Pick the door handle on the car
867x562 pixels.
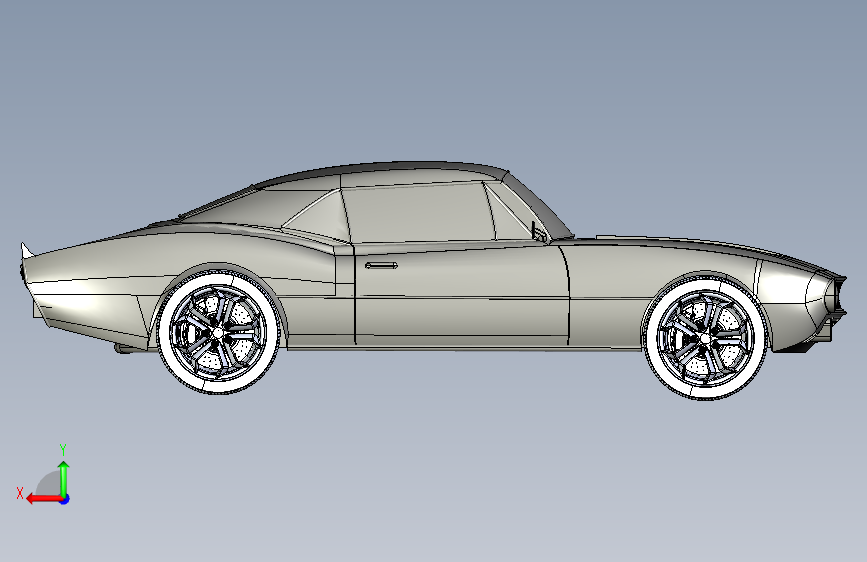coord(382,266)
